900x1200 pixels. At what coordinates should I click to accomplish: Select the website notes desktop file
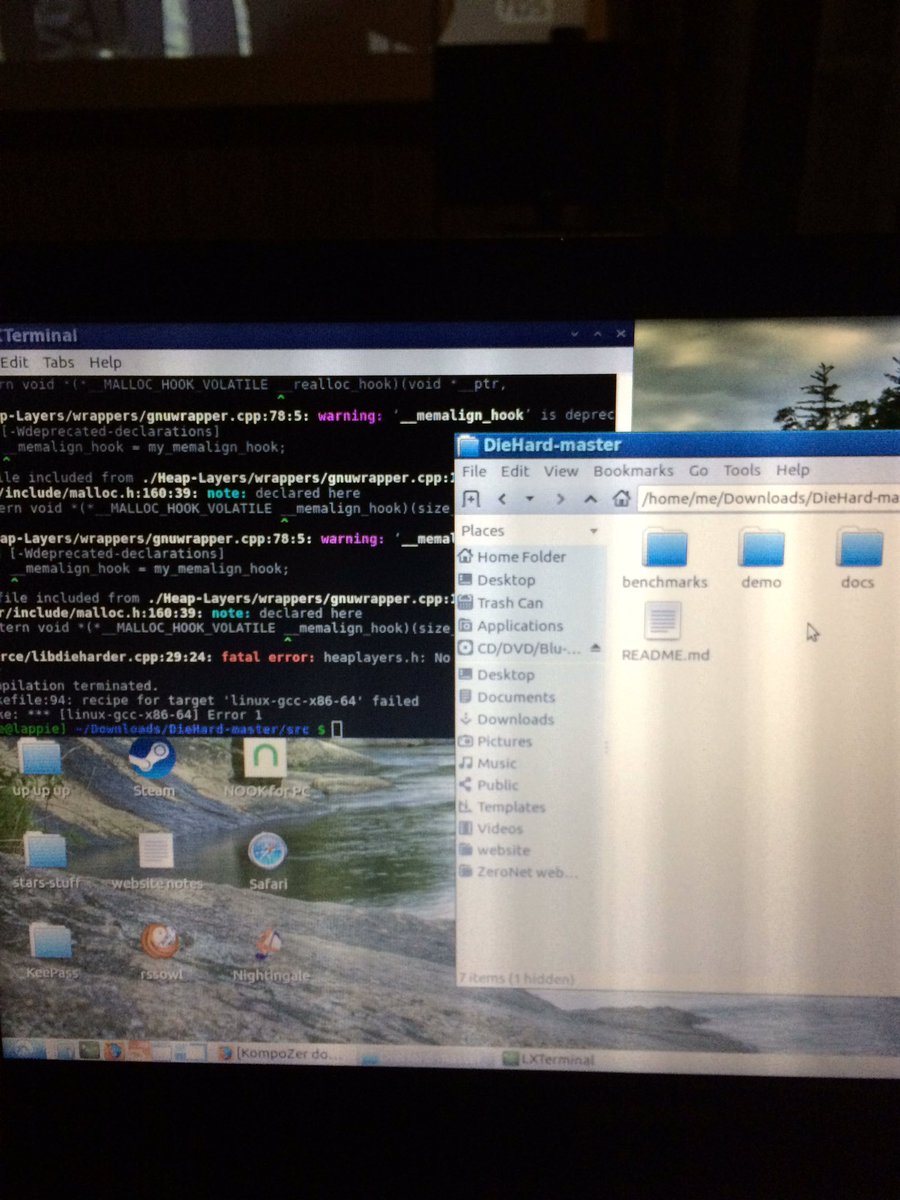[156, 861]
